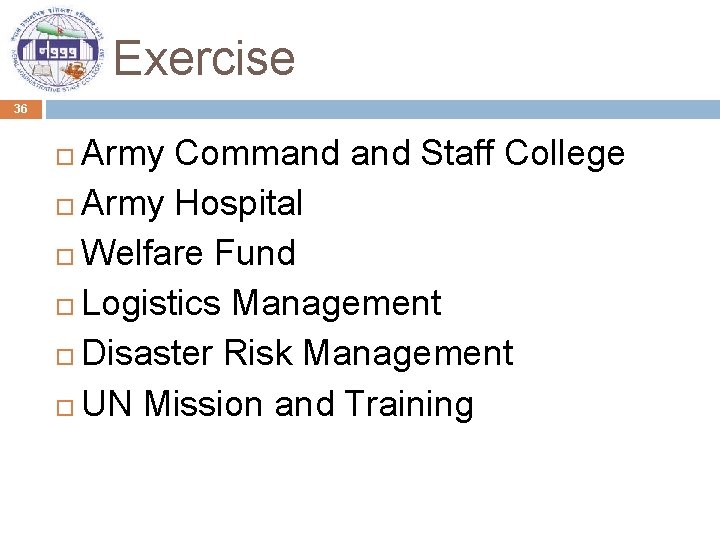The width and height of the screenshot is (720, 540).
Task: Click the flag emblem atop the logo
Action: pos(60,30)
